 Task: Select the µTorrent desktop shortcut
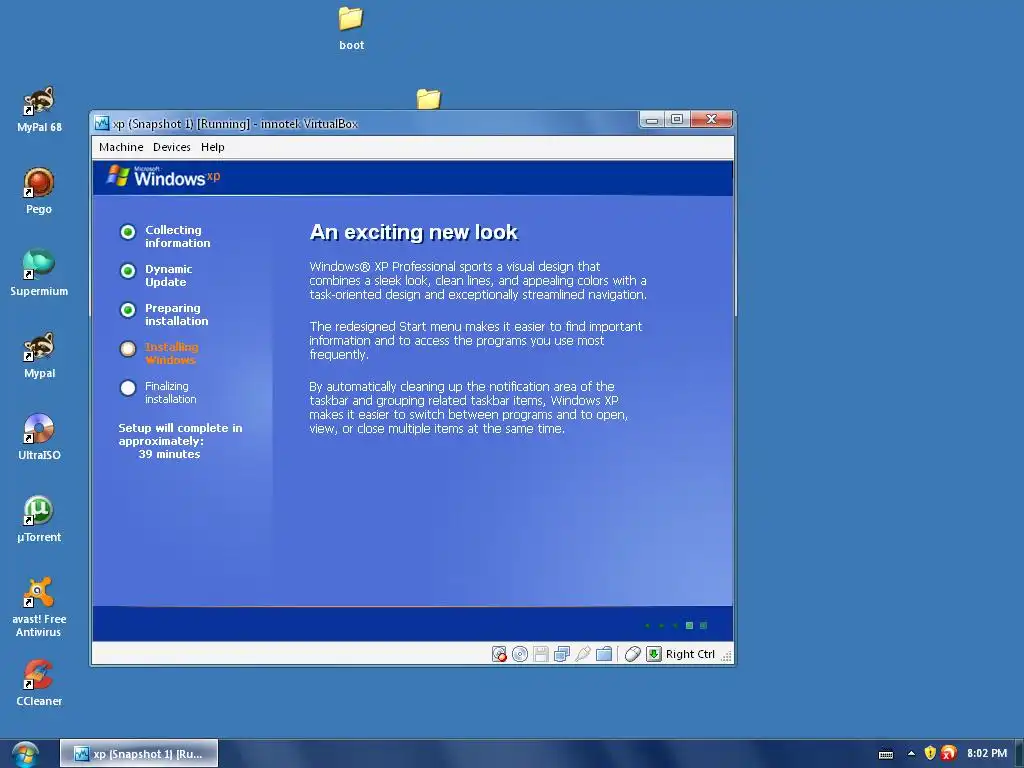tap(39, 519)
